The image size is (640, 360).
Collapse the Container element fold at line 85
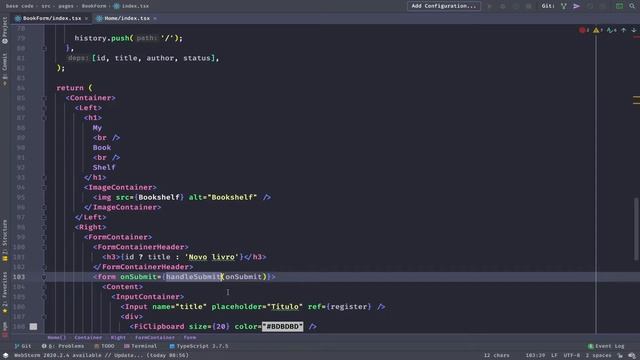(x=44, y=98)
